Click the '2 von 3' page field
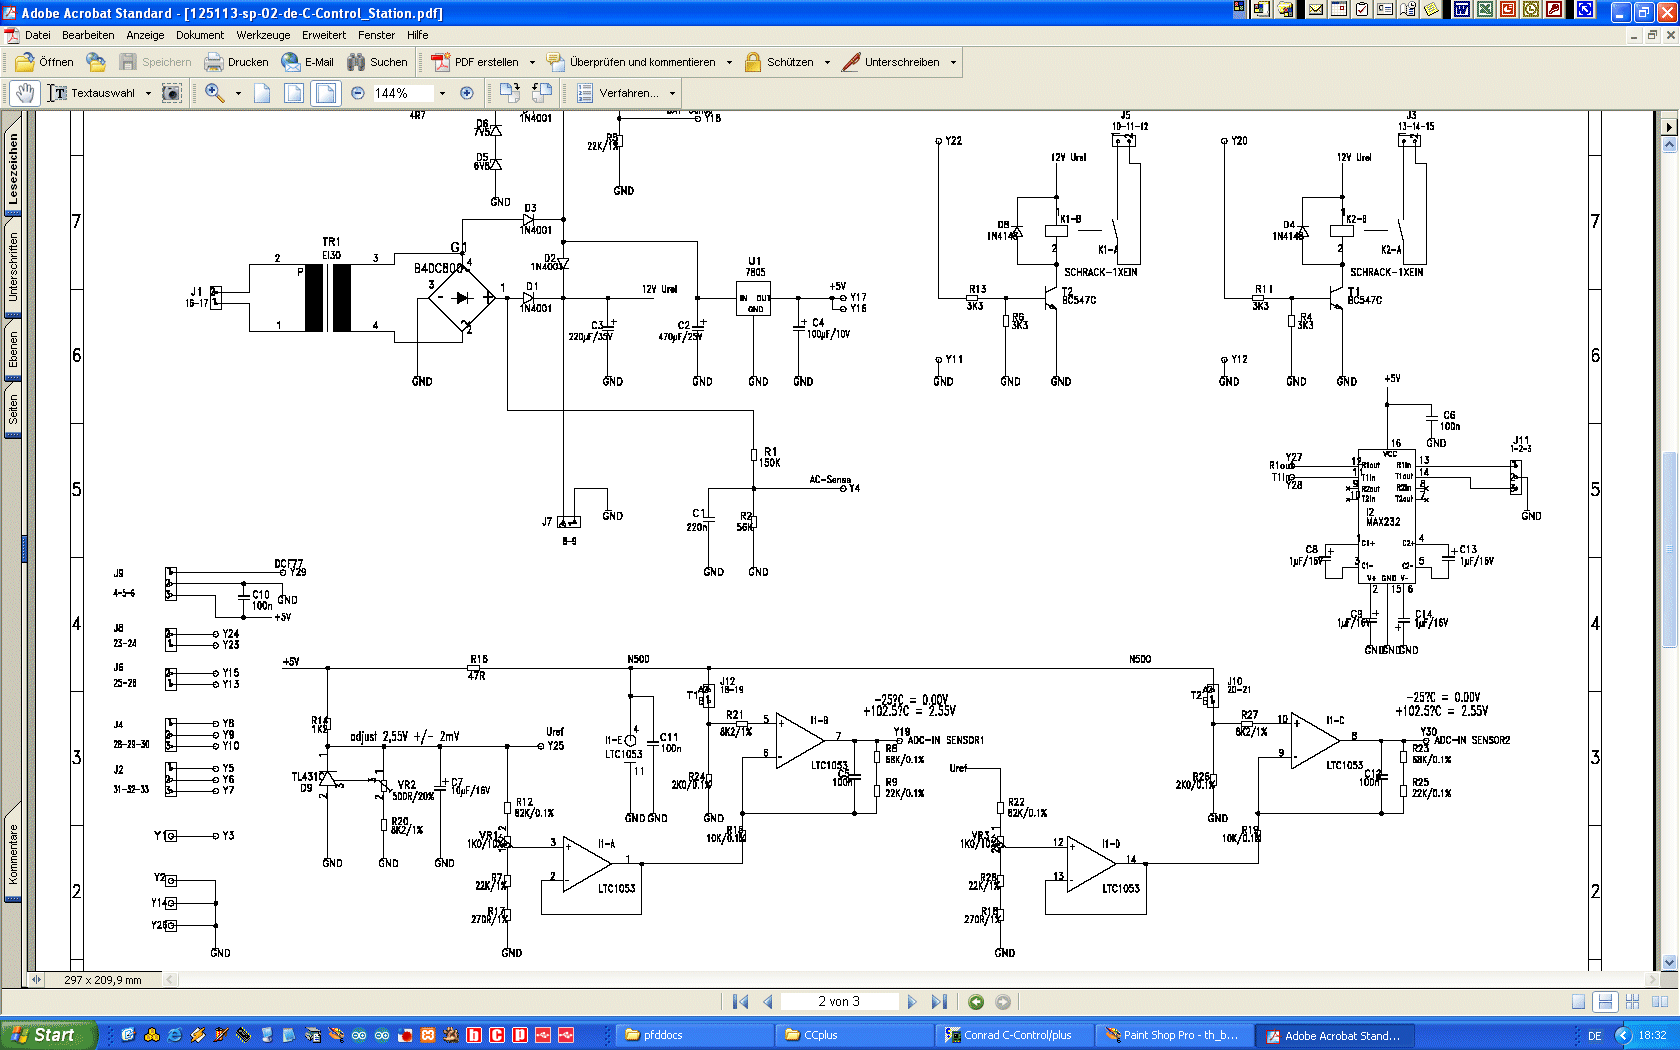Viewport: 1680px width, 1050px height. tap(838, 1002)
